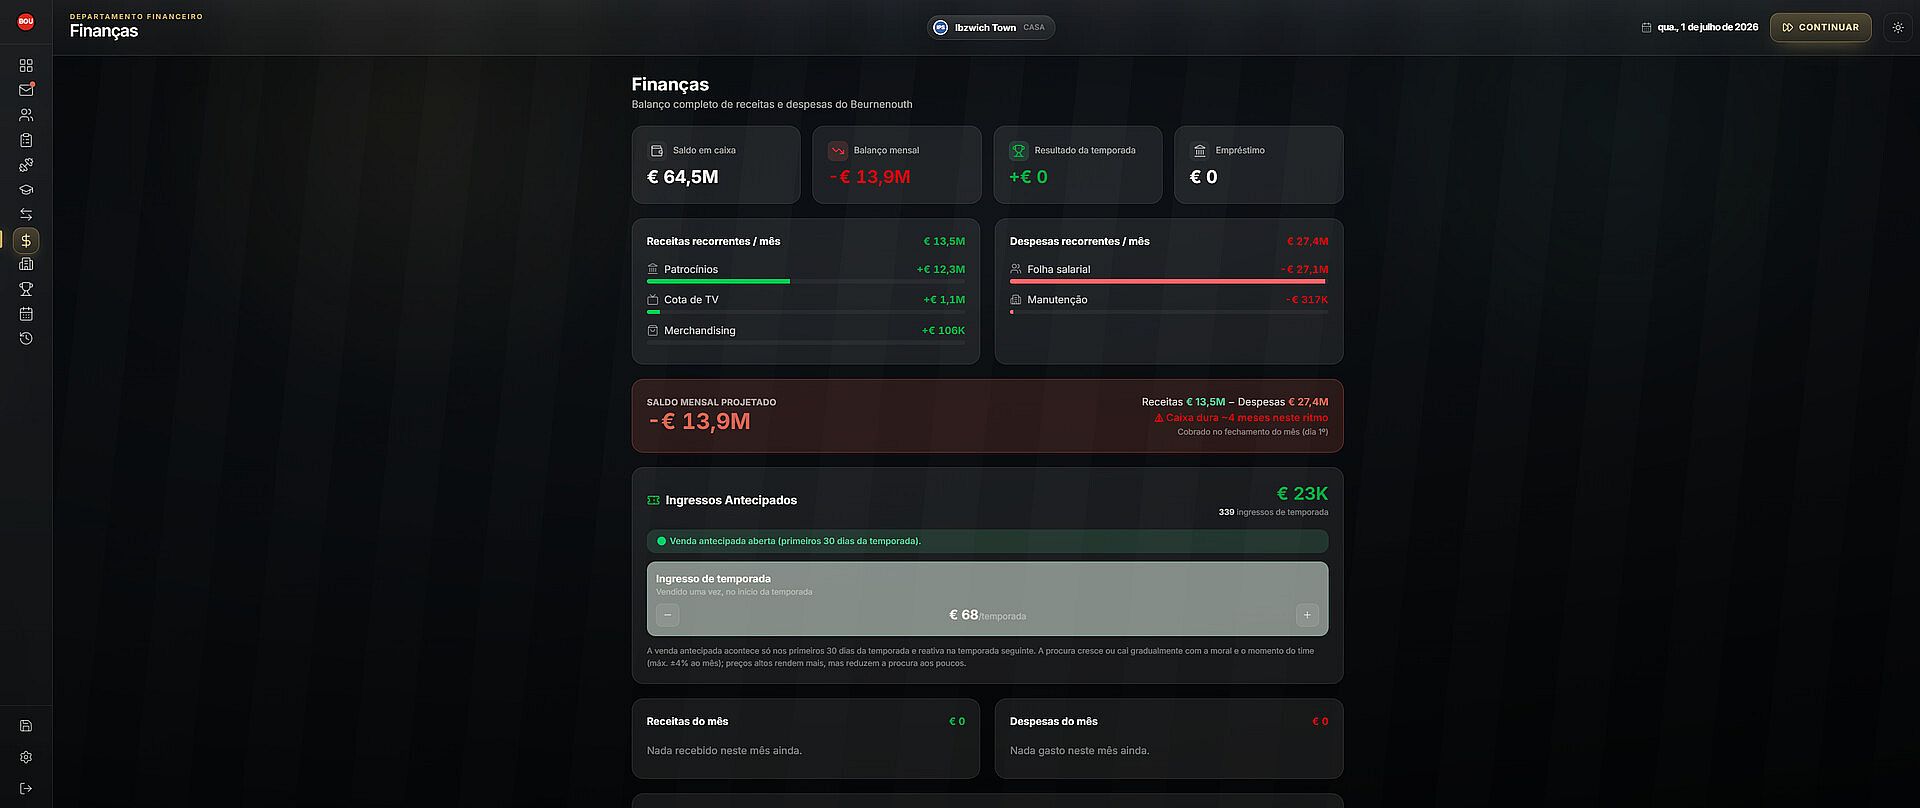The height and width of the screenshot is (808, 1920).
Task: Click the Merchandising amount +€ 106K
Action: (943, 331)
